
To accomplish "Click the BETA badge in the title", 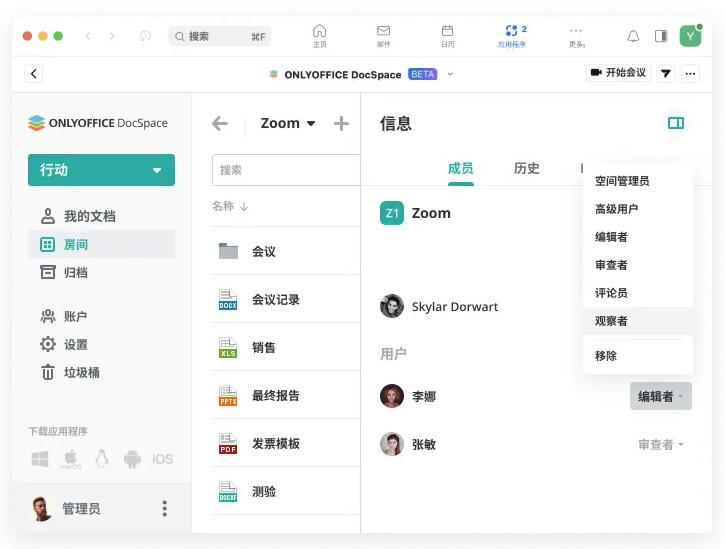I will [x=423, y=74].
